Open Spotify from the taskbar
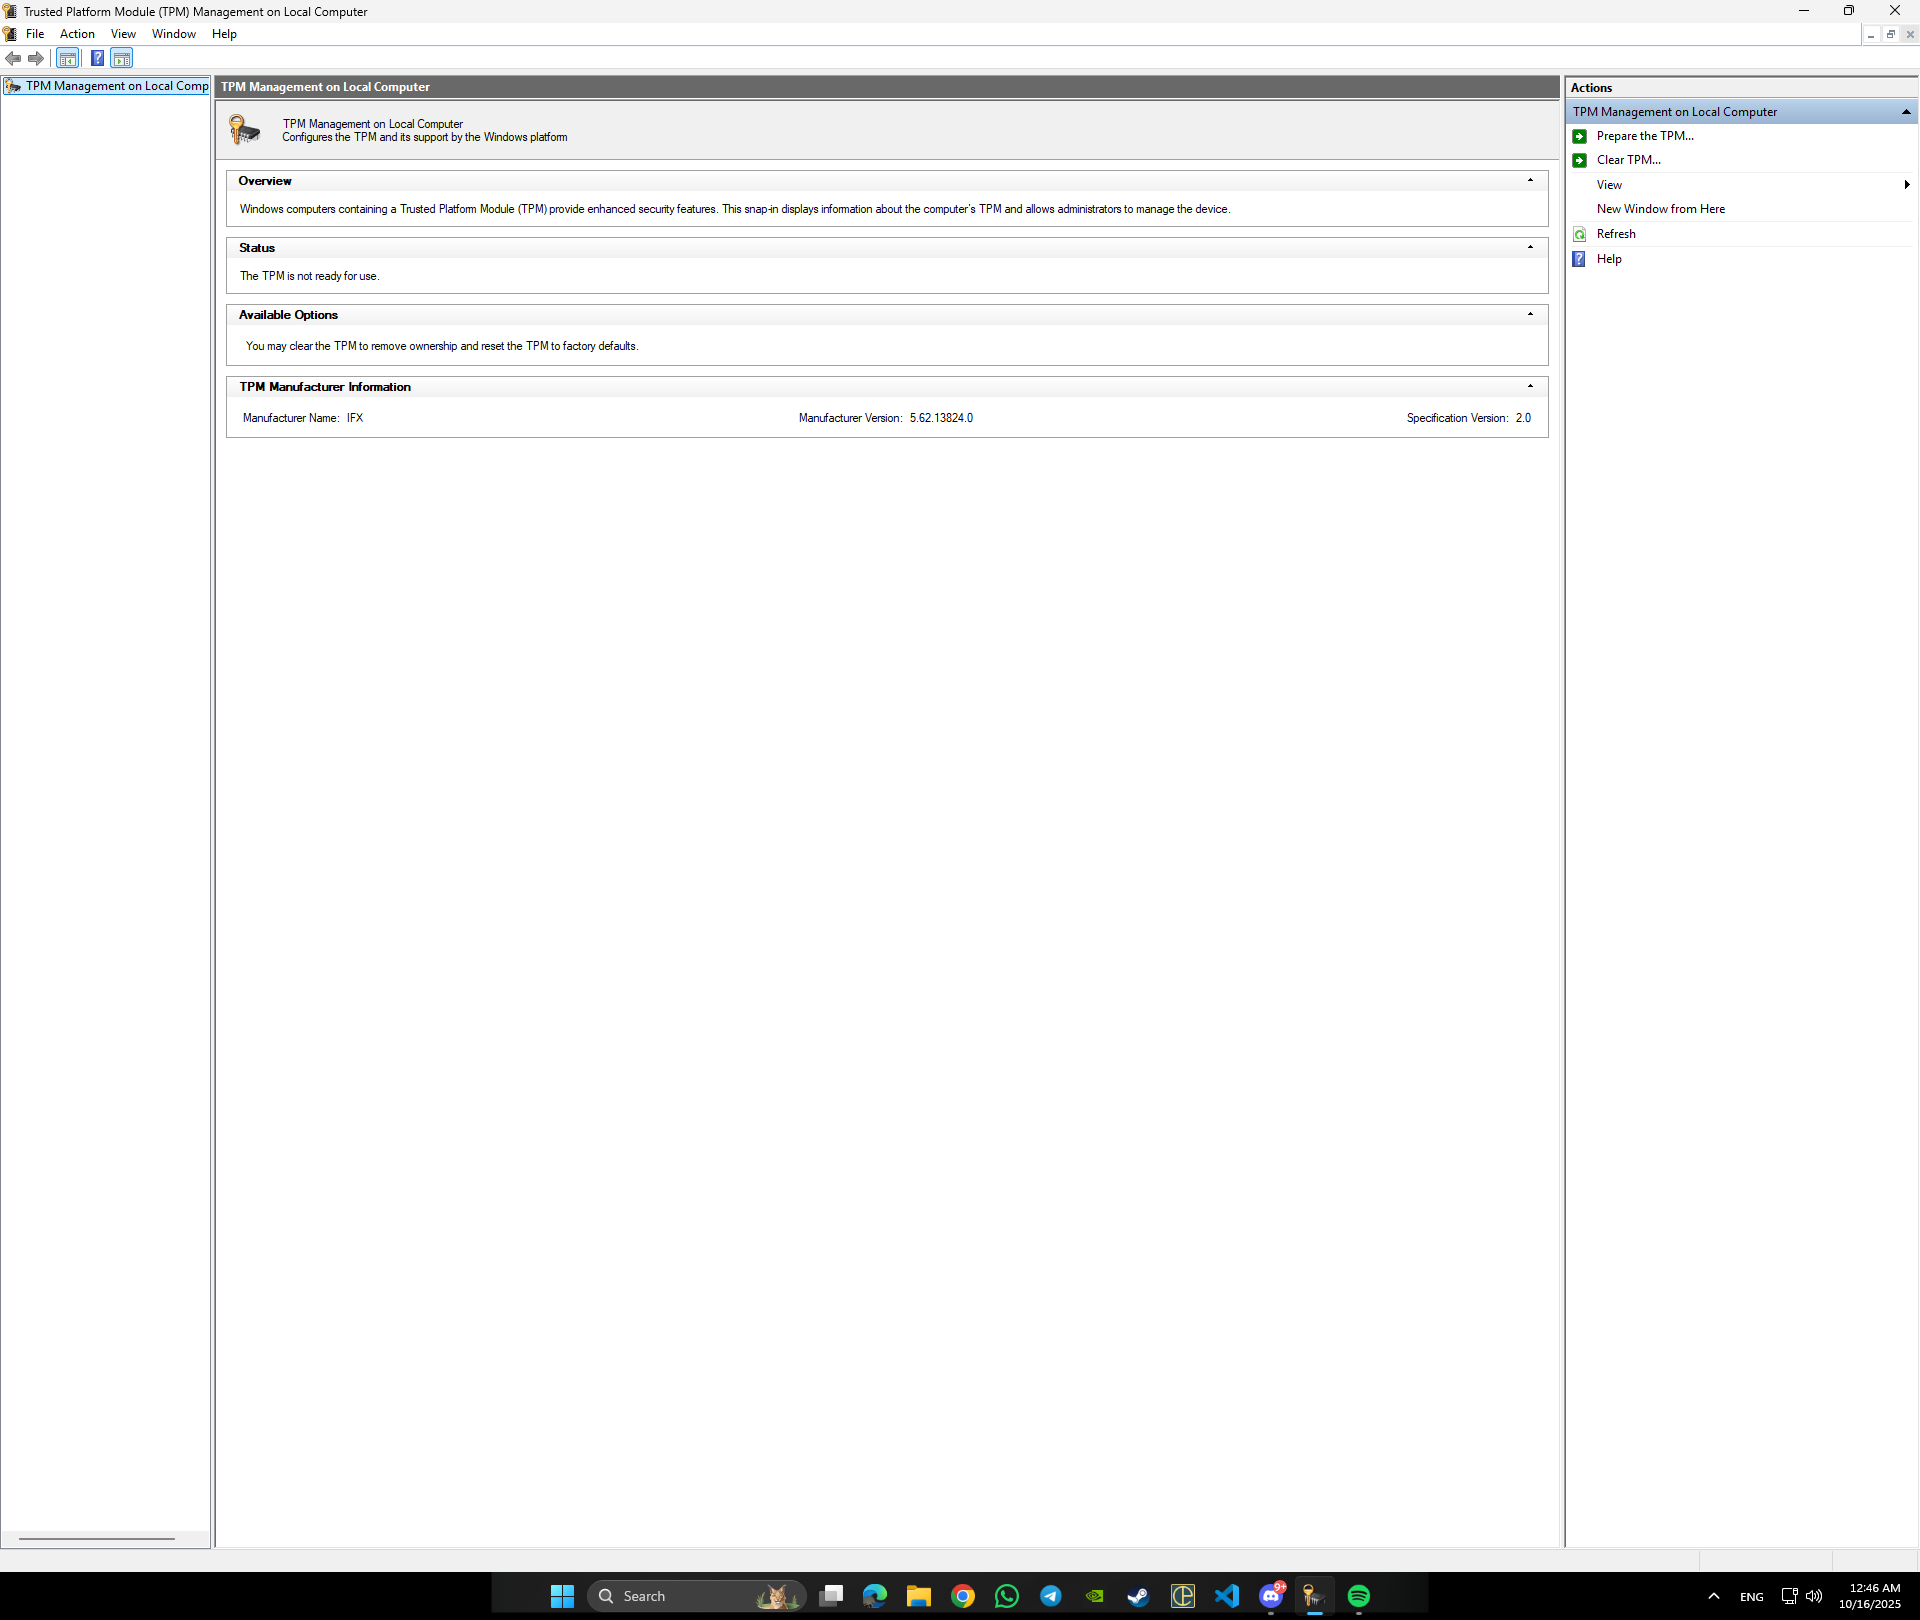Screen dimensions: 1920x1620 pos(1358,1597)
